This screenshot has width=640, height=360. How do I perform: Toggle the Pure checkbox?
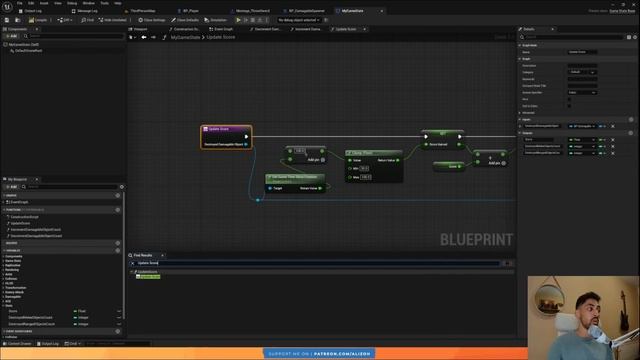coord(569,99)
